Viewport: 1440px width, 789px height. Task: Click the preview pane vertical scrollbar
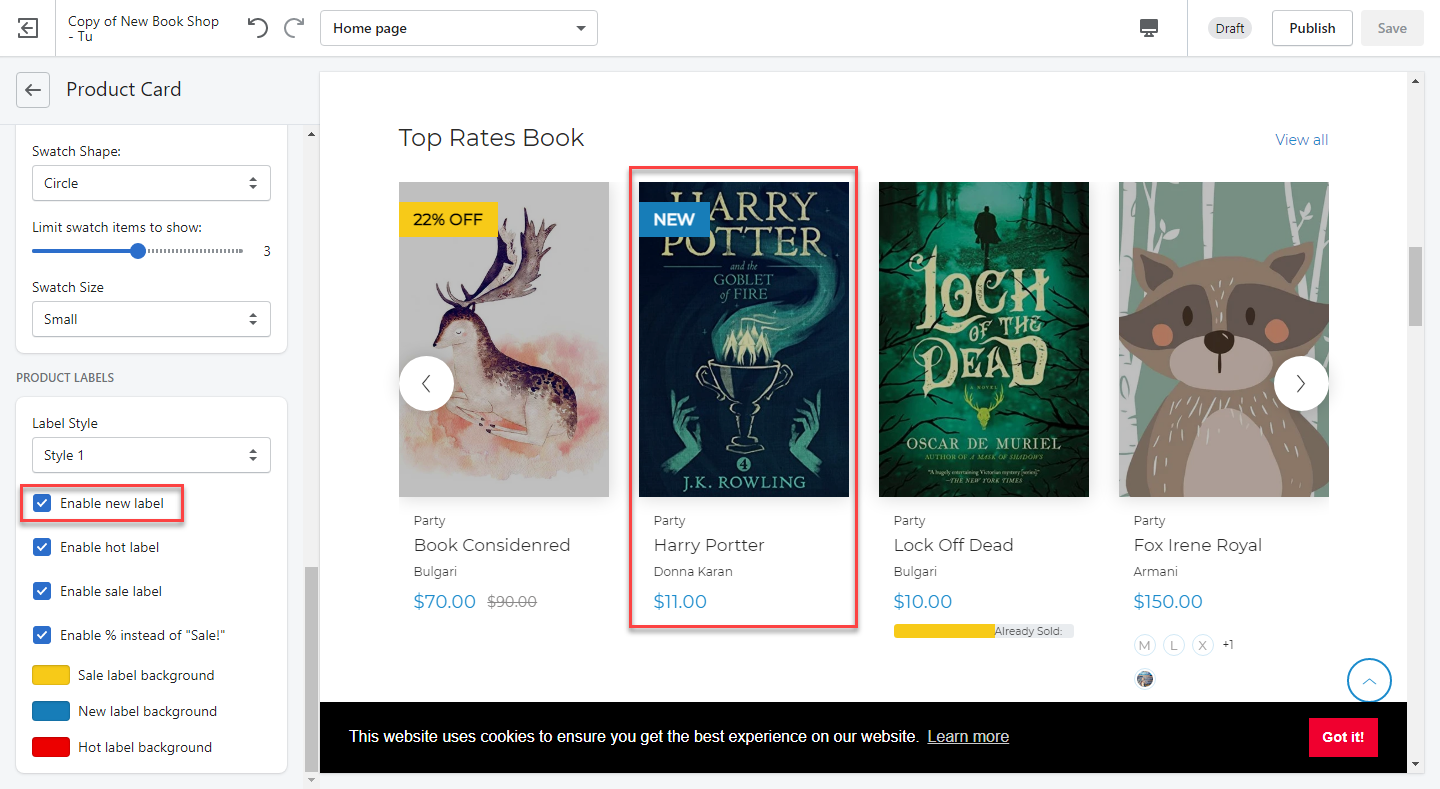(1415, 286)
